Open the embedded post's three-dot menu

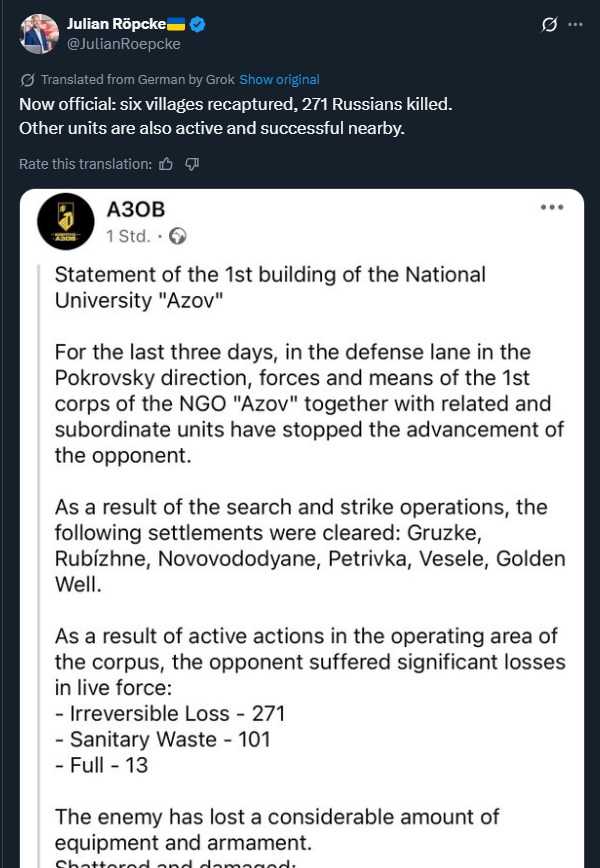[552, 207]
